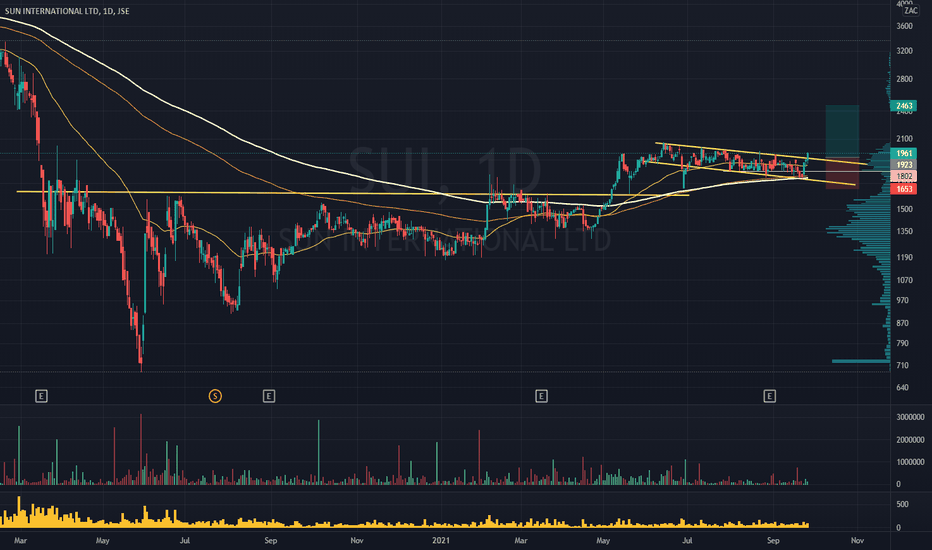
Task: Open the orange S split marker
Action: pos(215,395)
